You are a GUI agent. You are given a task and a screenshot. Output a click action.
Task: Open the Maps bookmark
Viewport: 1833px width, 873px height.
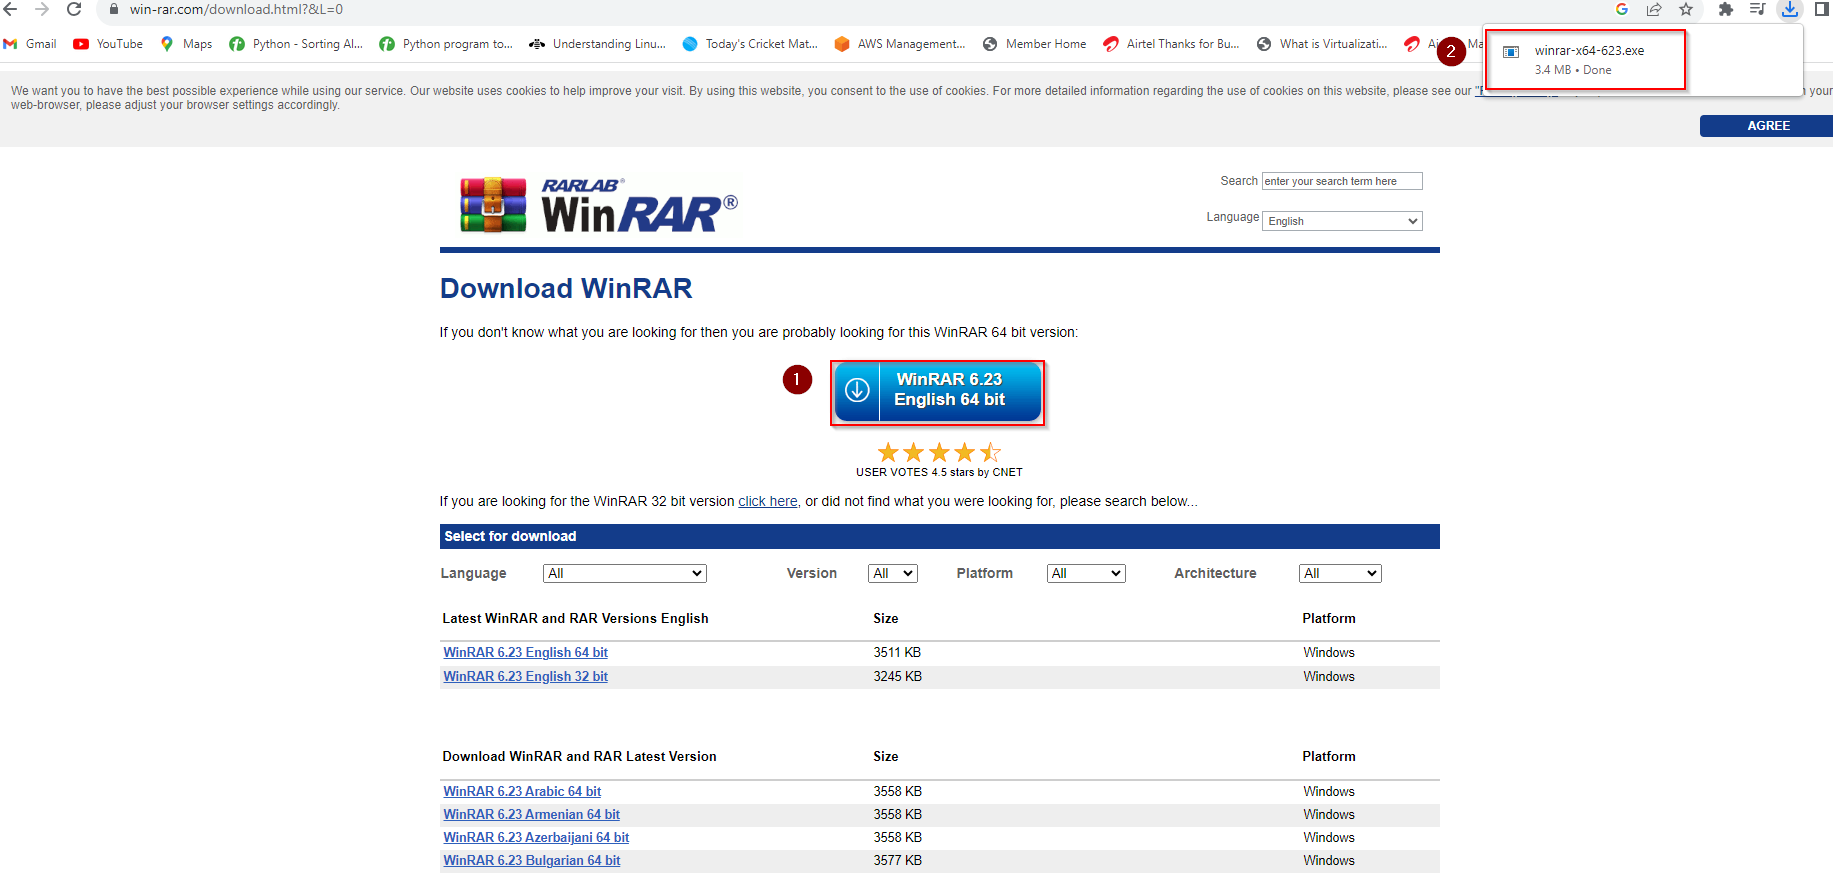(186, 44)
